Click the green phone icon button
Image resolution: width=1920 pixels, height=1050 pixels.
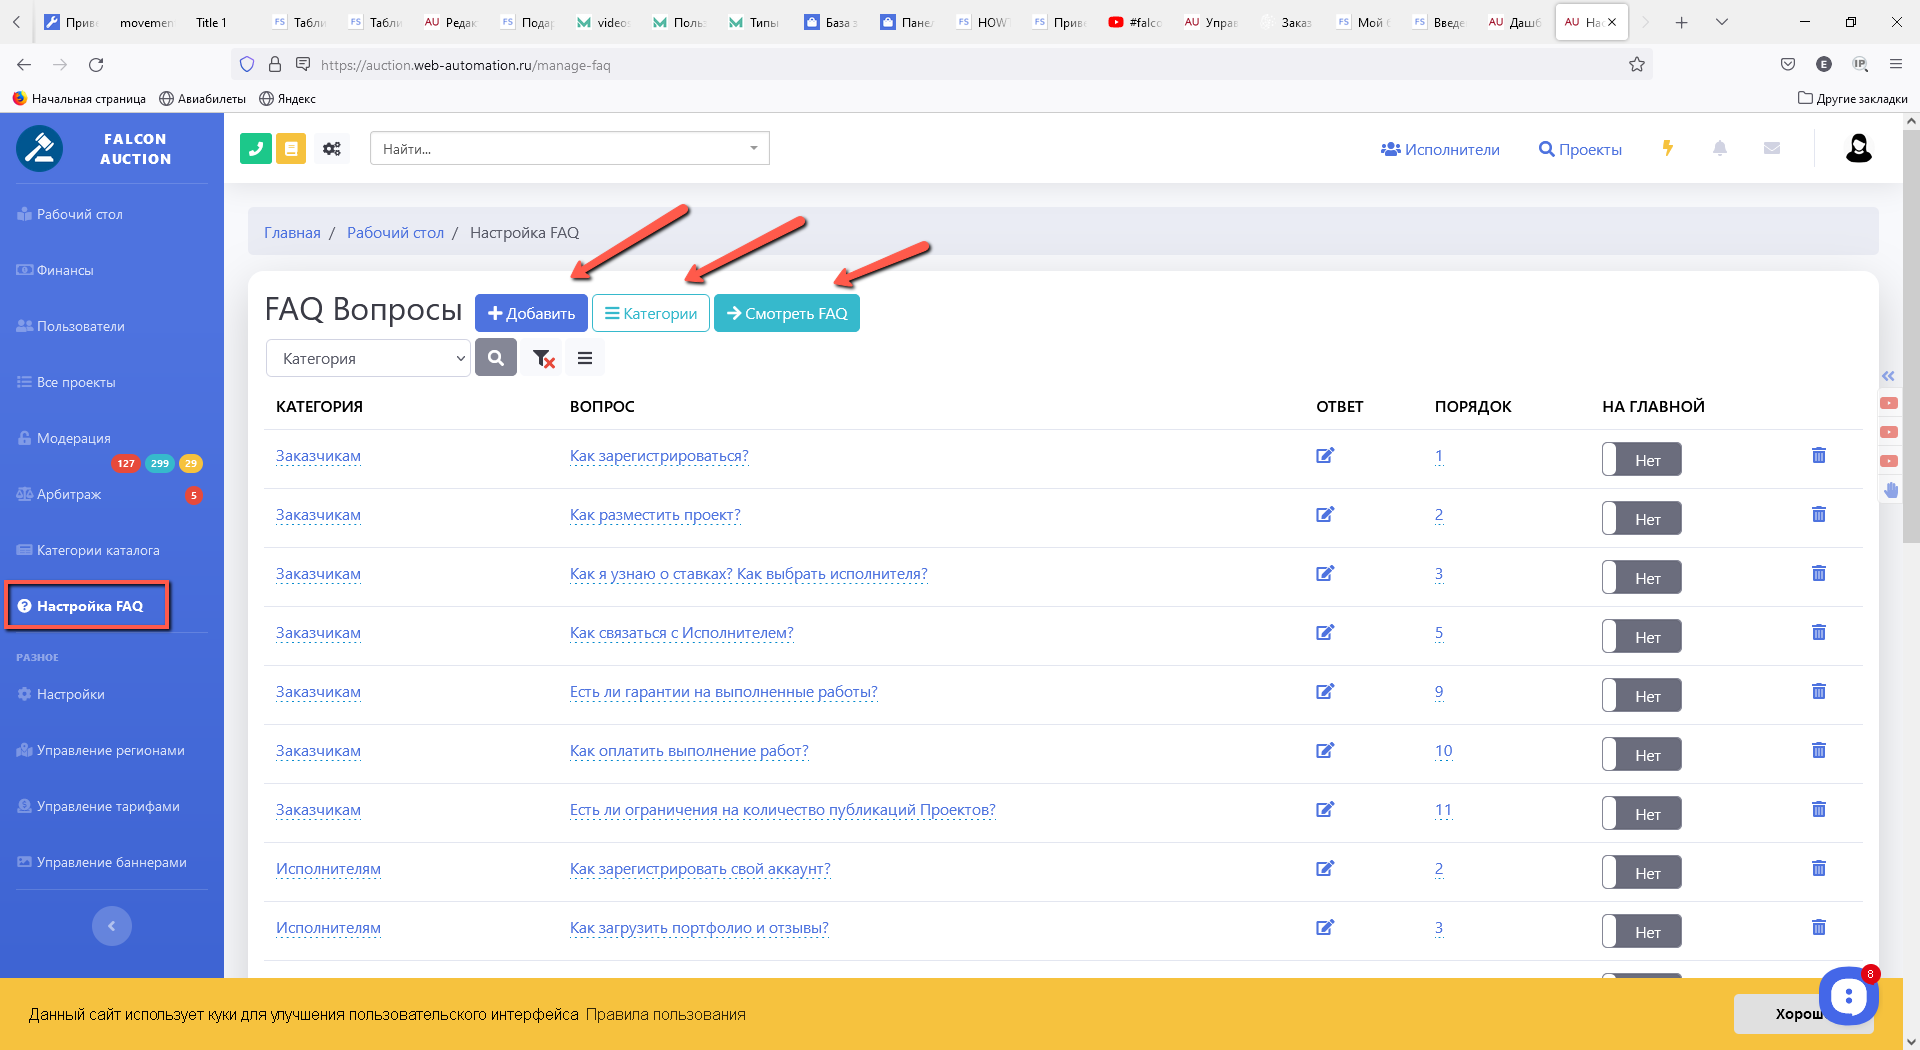coord(256,149)
